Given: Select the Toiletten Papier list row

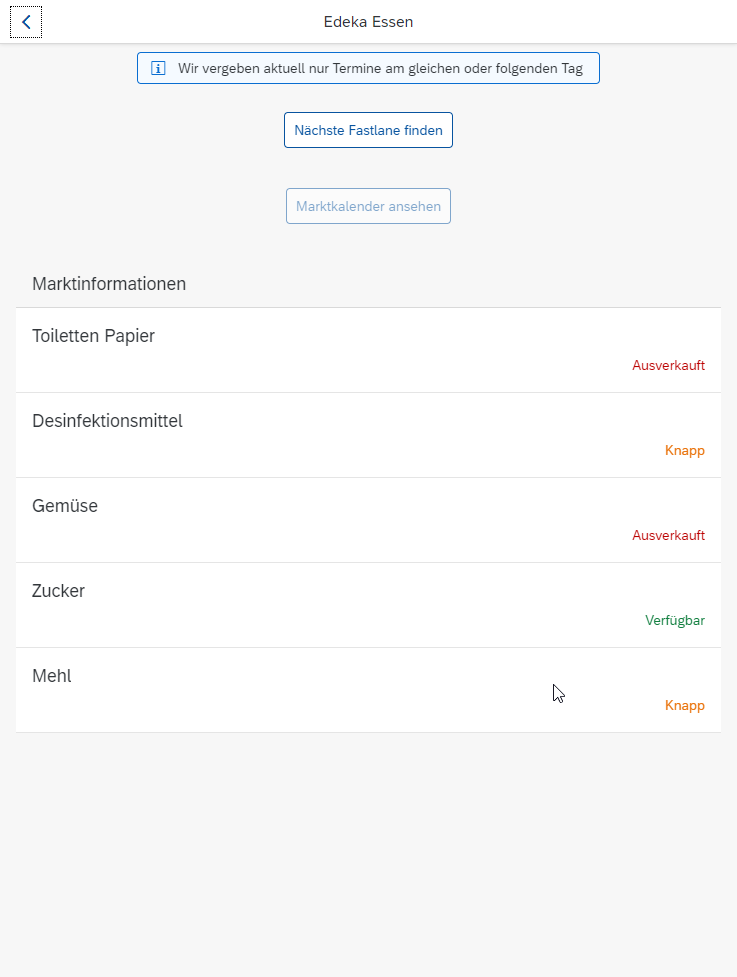Looking at the screenshot, I should coord(368,350).
